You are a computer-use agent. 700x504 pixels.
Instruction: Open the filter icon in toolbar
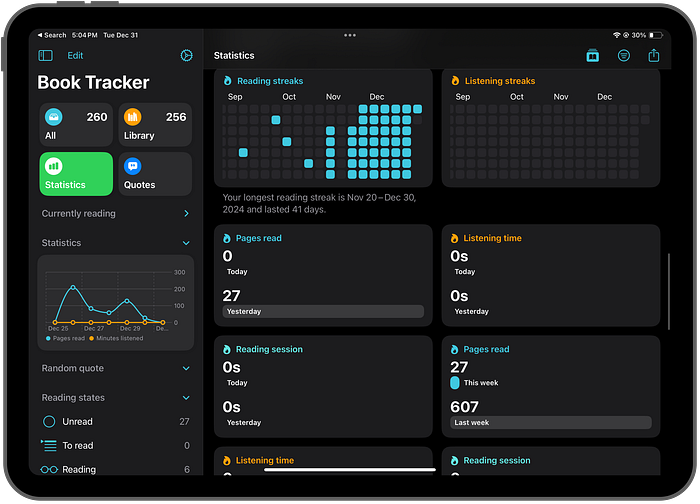coord(624,55)
